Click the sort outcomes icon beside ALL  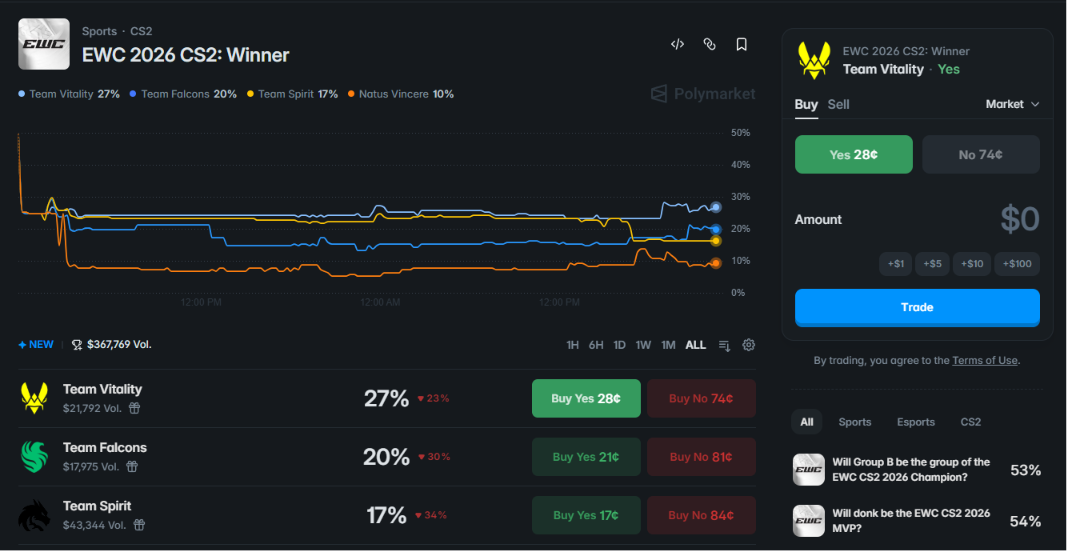click(724, 345)
